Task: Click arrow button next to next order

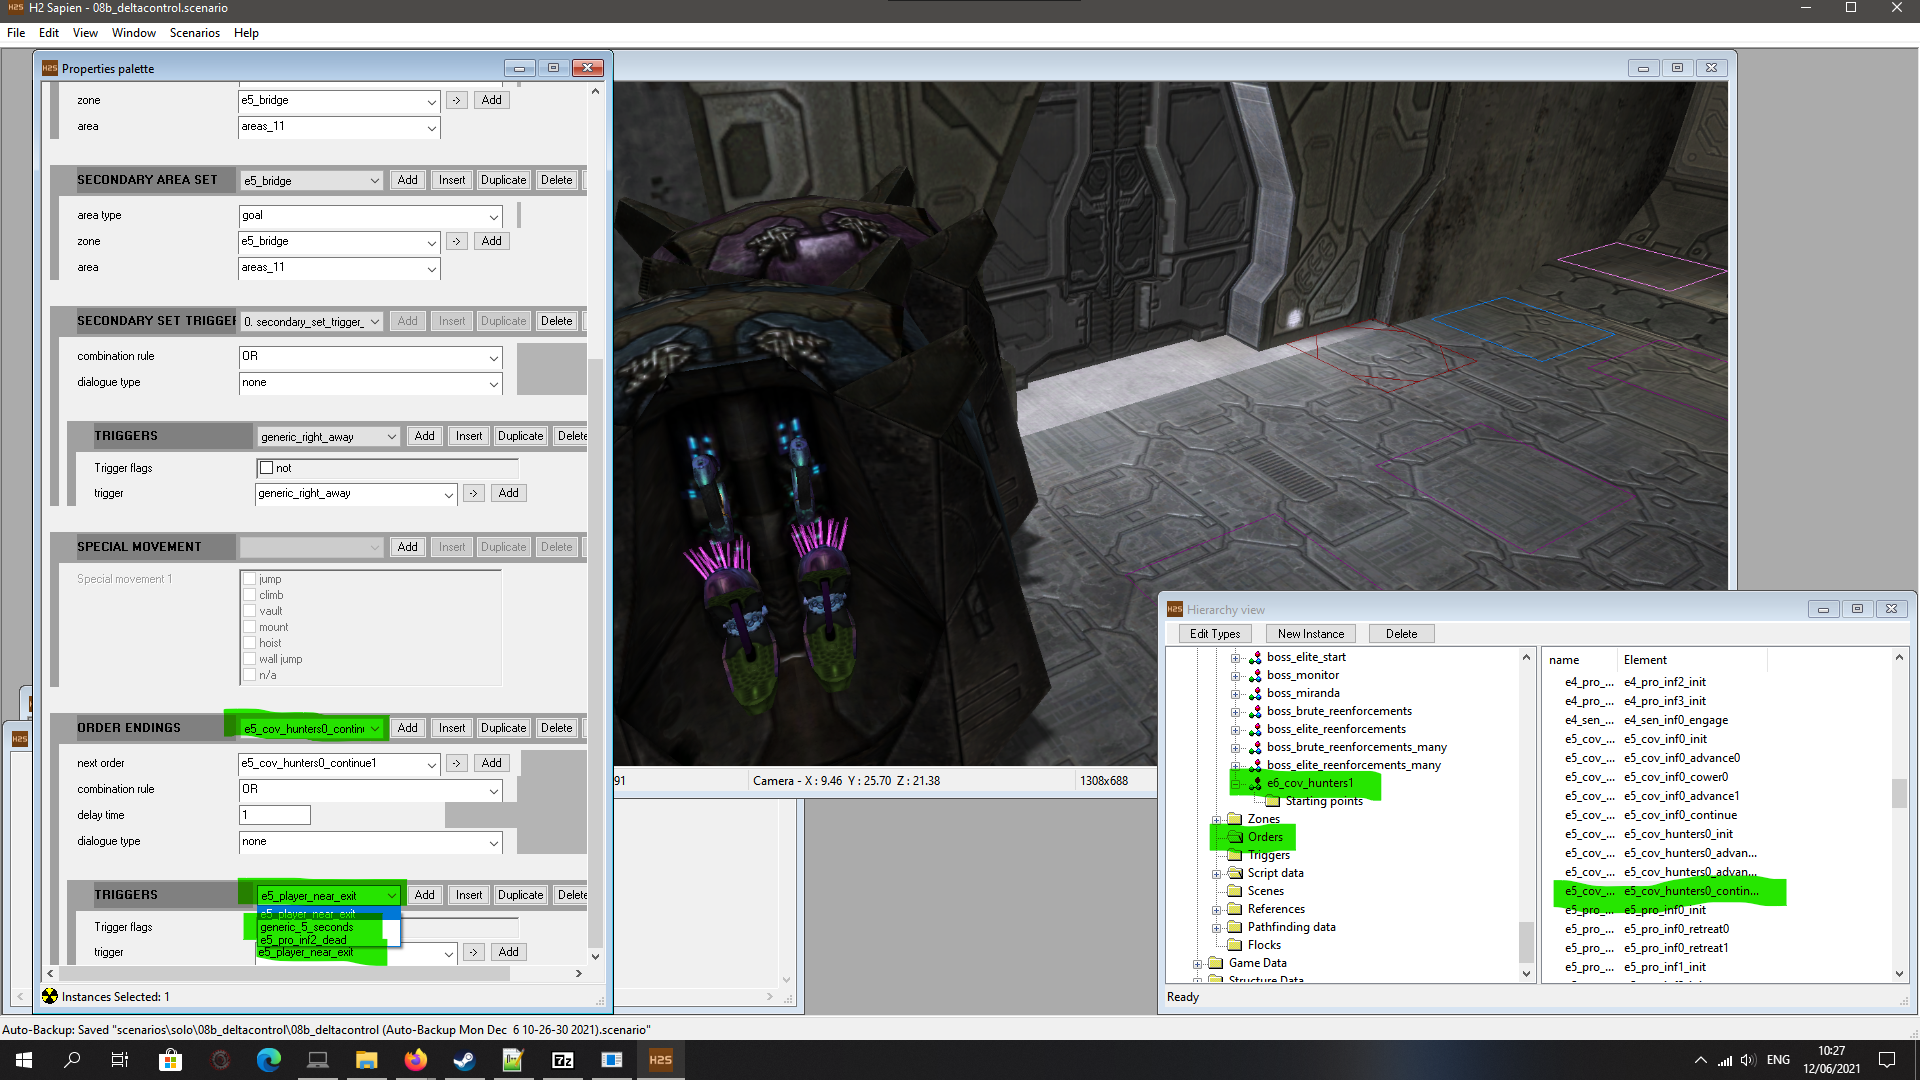Action: (456, 763)
